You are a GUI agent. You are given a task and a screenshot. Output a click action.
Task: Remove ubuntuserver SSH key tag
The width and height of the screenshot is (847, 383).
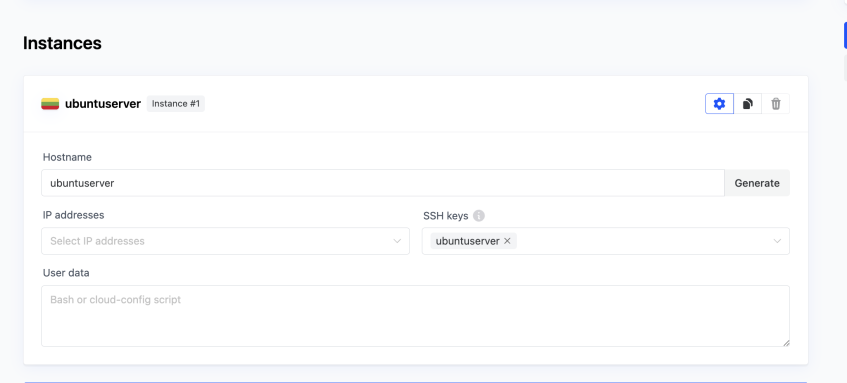[x=507, y=241]
